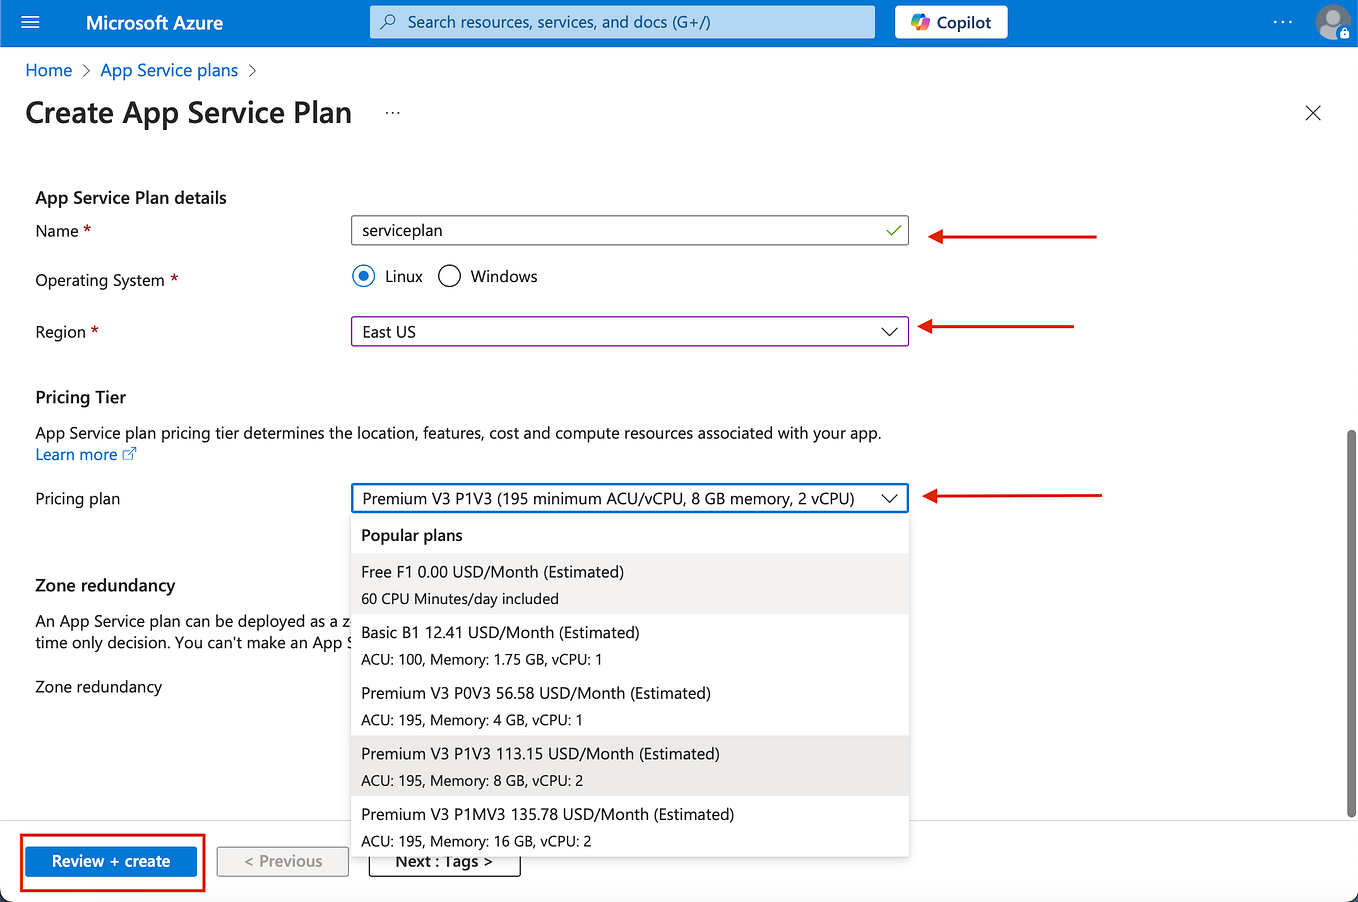1358x902 pixels.
Task: Click the Microsoft Azure logo
Action: click(x=154, y=21)
